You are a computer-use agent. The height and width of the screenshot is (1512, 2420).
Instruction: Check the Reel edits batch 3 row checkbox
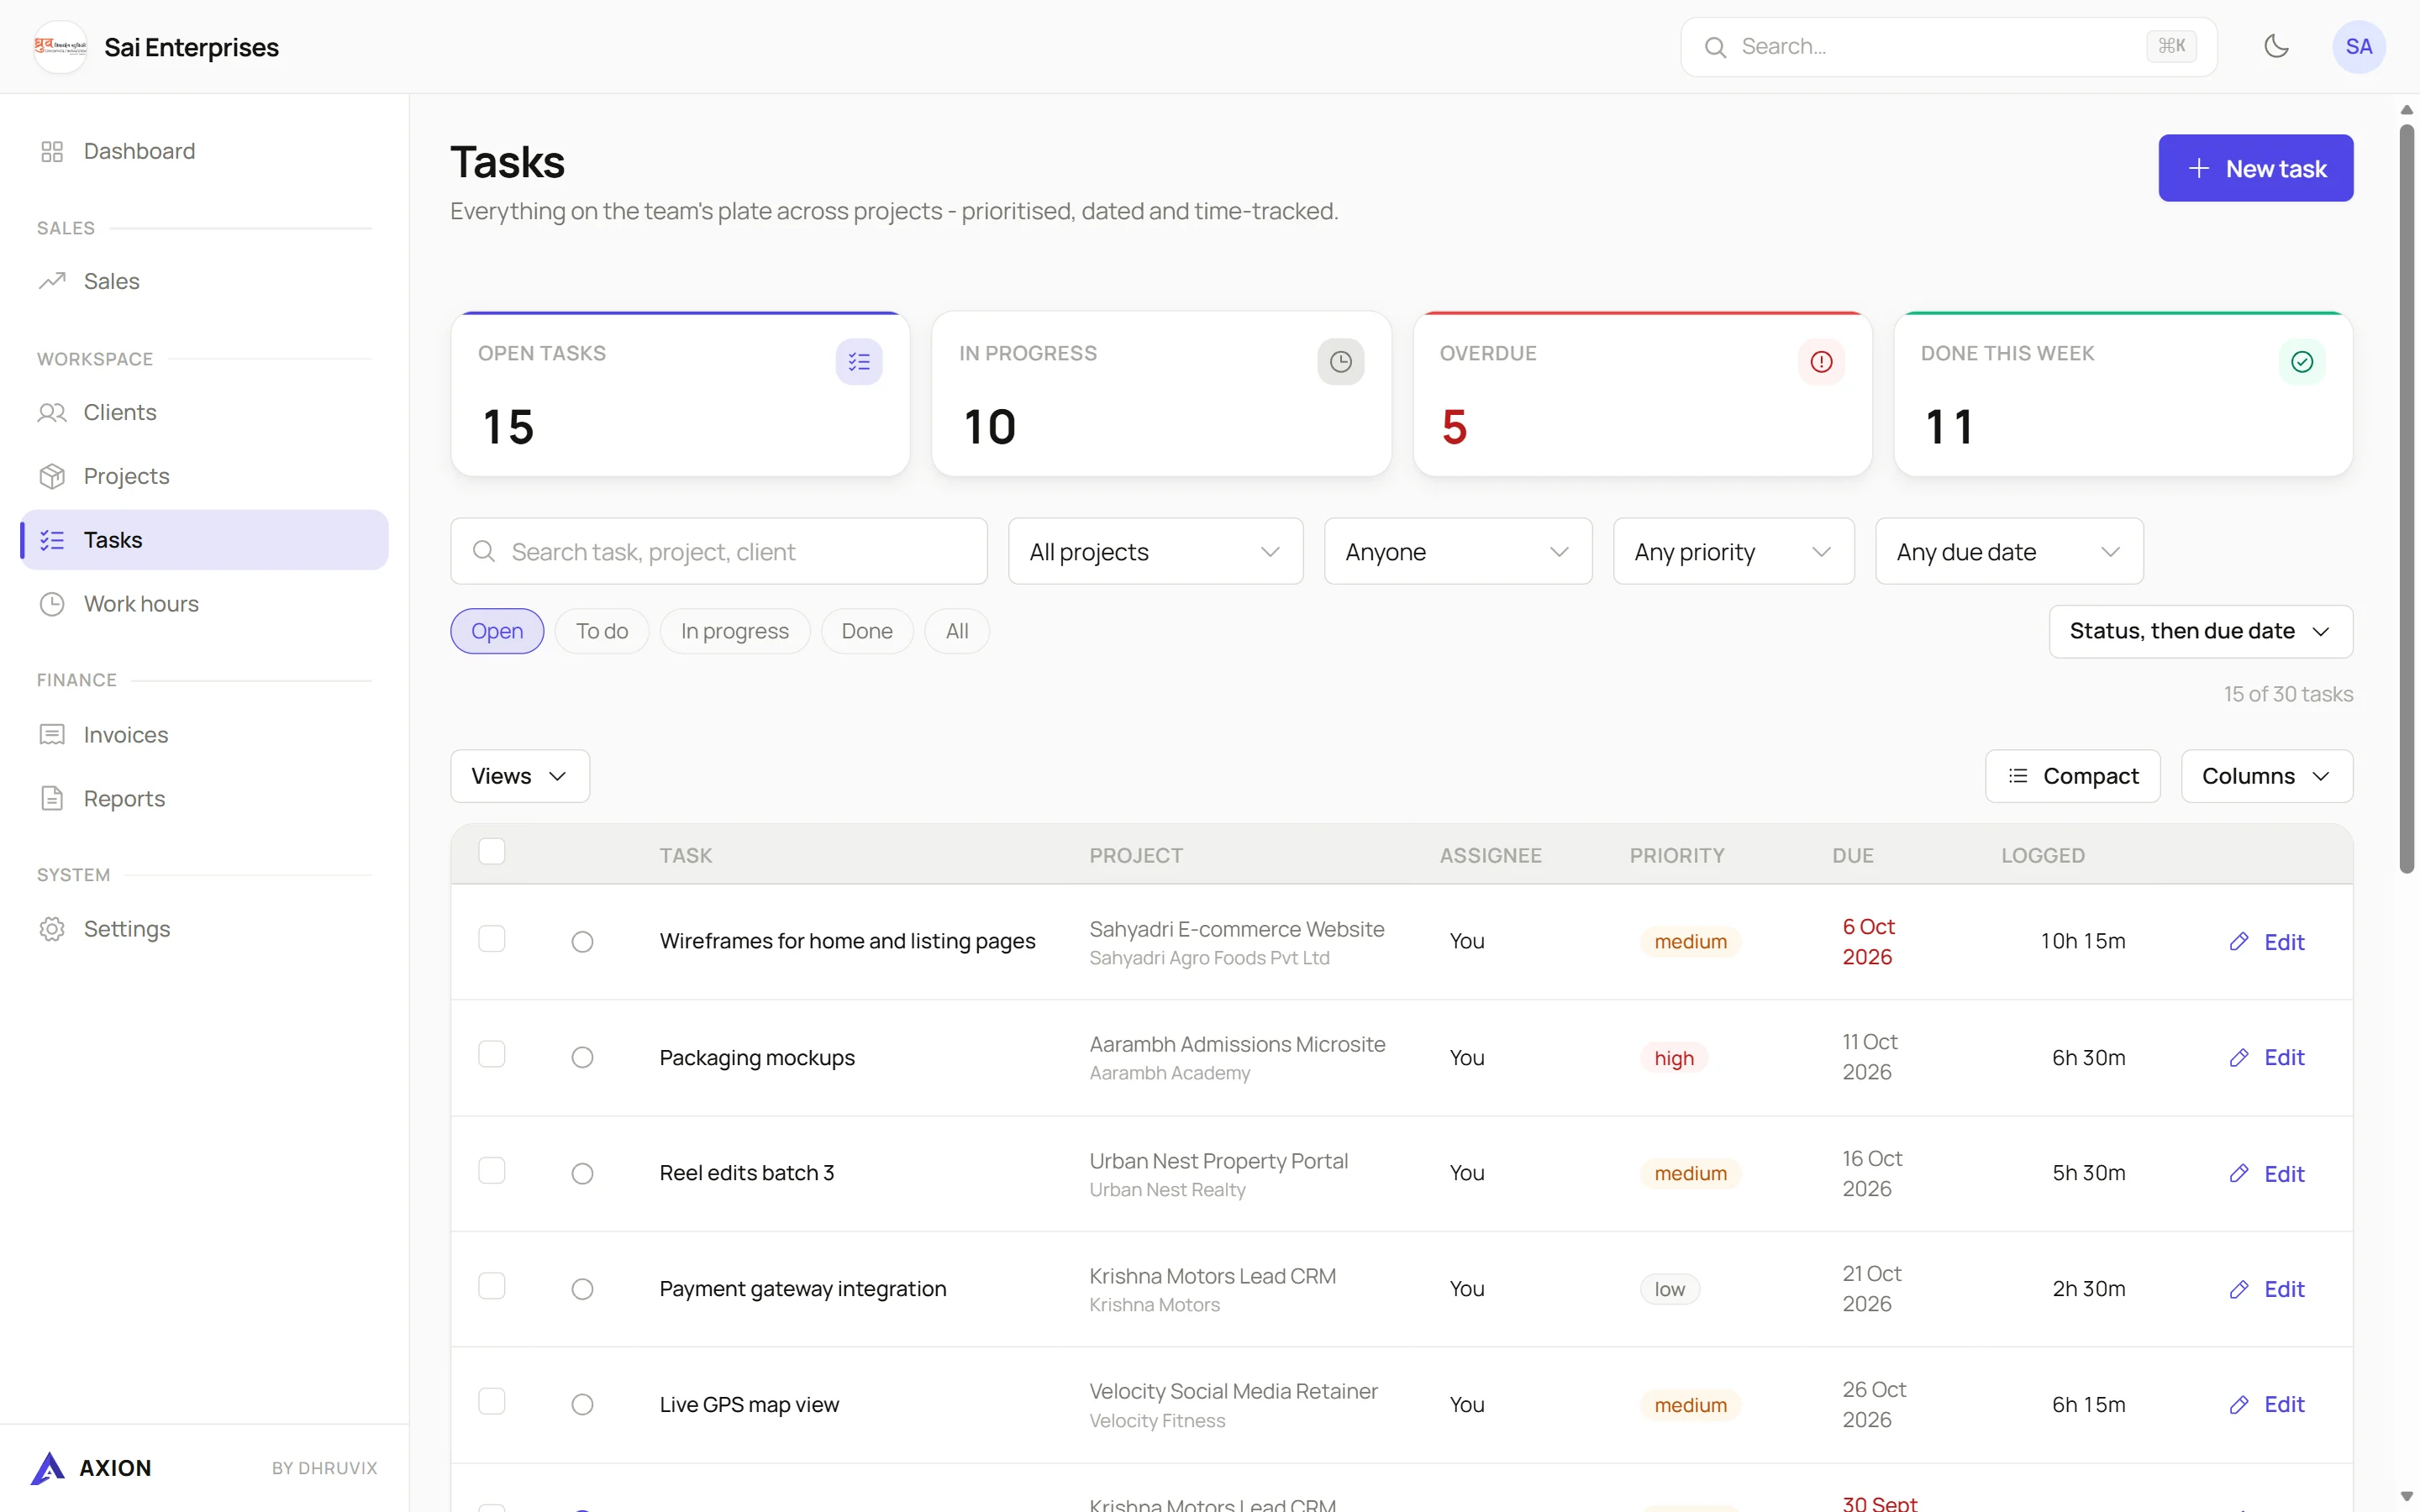(492, 1171)
